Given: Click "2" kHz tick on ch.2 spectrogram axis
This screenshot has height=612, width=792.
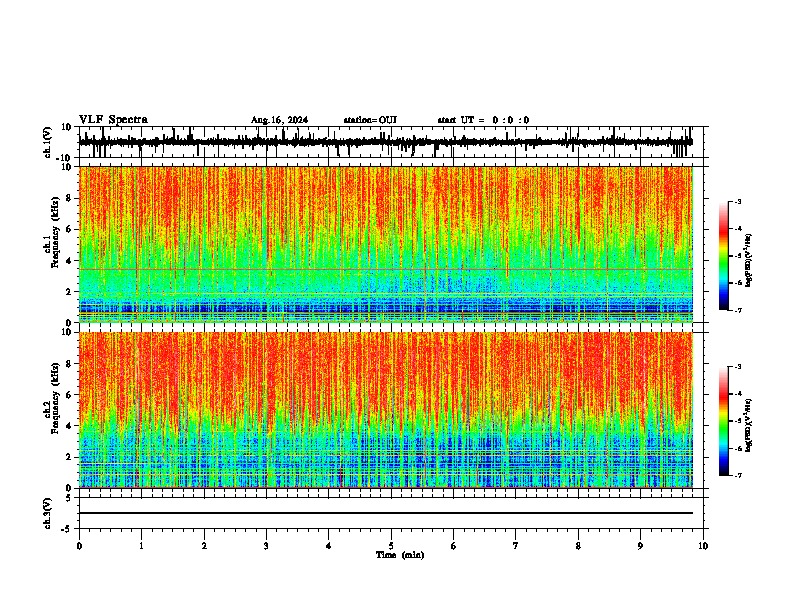Looking at the screenshot, I should 70,457.
